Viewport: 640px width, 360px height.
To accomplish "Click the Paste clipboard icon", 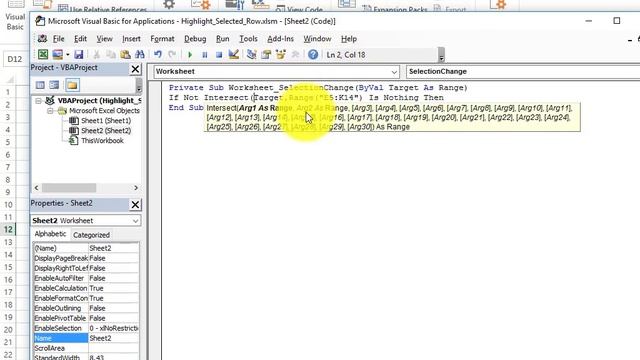I will tap(125, 54).
